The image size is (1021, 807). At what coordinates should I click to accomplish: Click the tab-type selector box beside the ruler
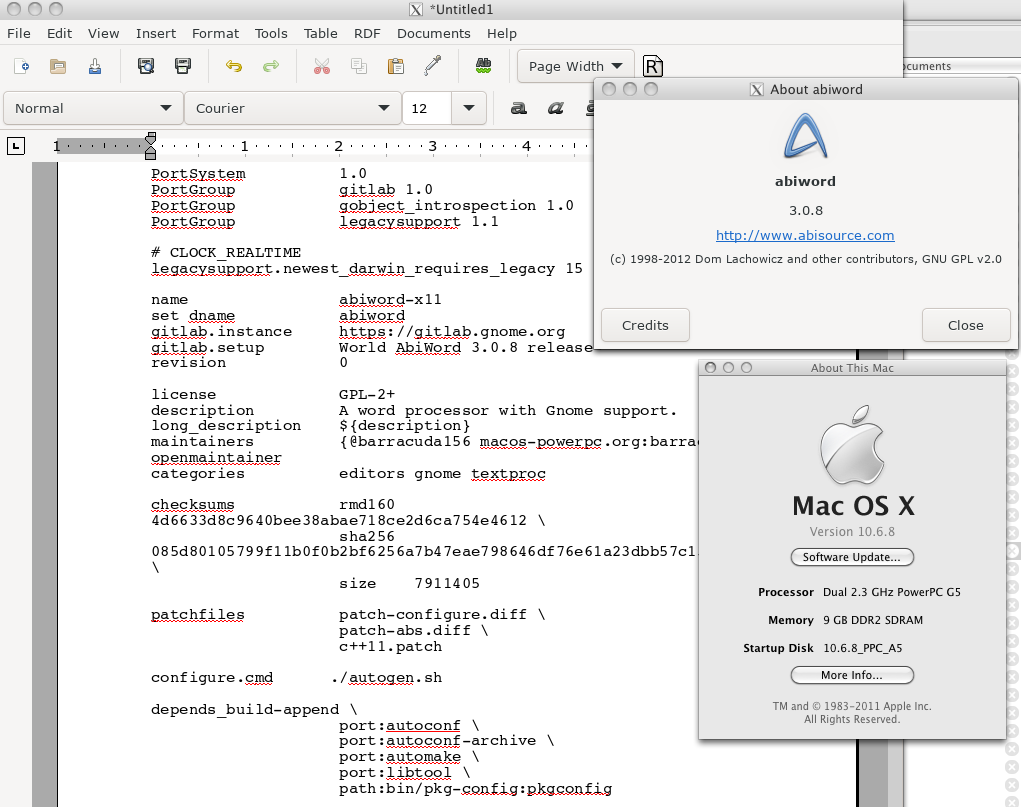tap(16, 146)
